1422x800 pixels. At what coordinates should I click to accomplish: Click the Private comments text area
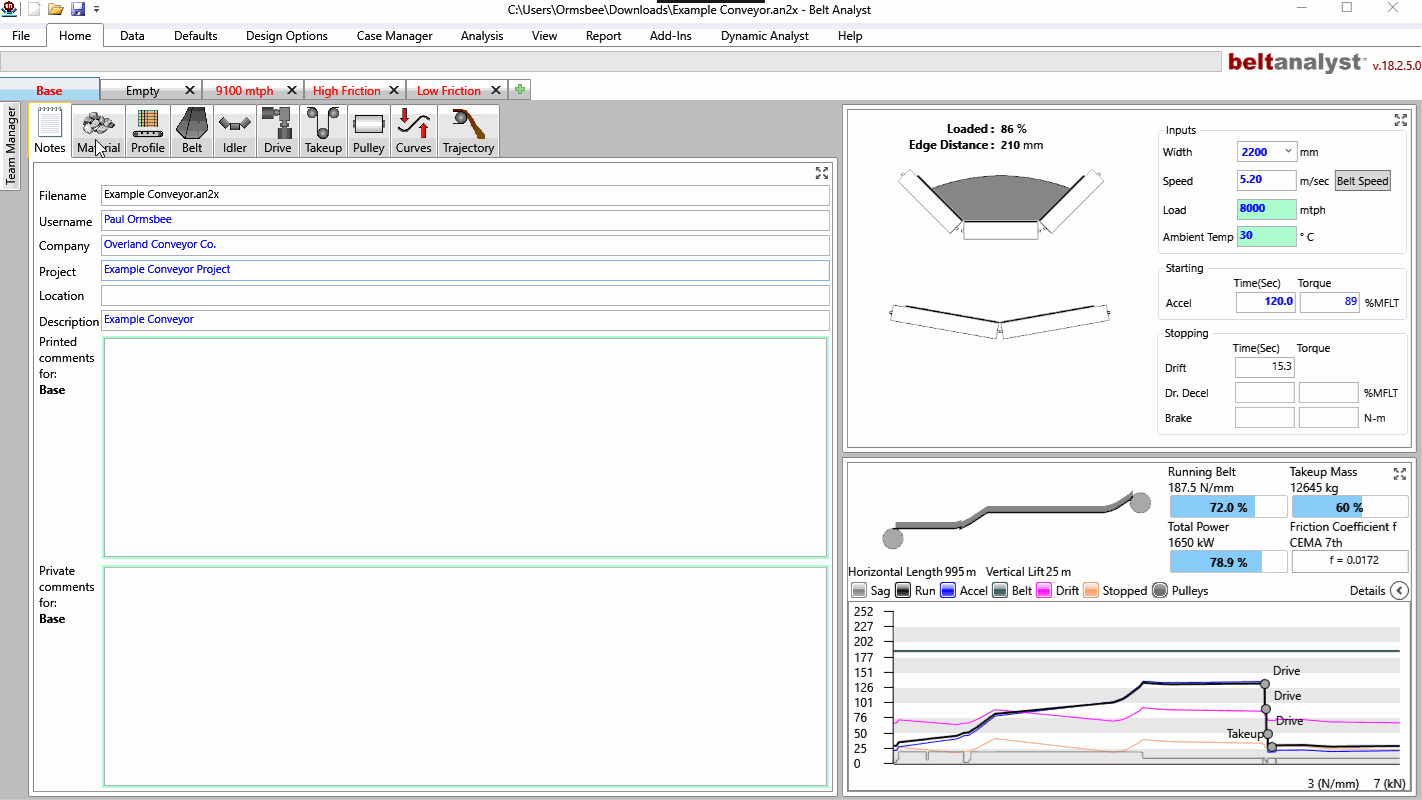(x=465, y=677)
